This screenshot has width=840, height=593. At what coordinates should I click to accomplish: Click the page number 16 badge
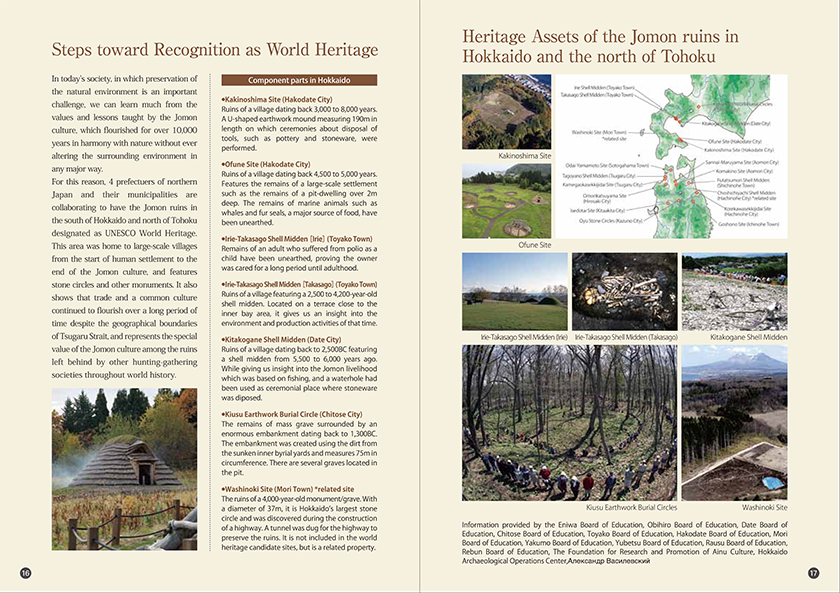point(25,573)
